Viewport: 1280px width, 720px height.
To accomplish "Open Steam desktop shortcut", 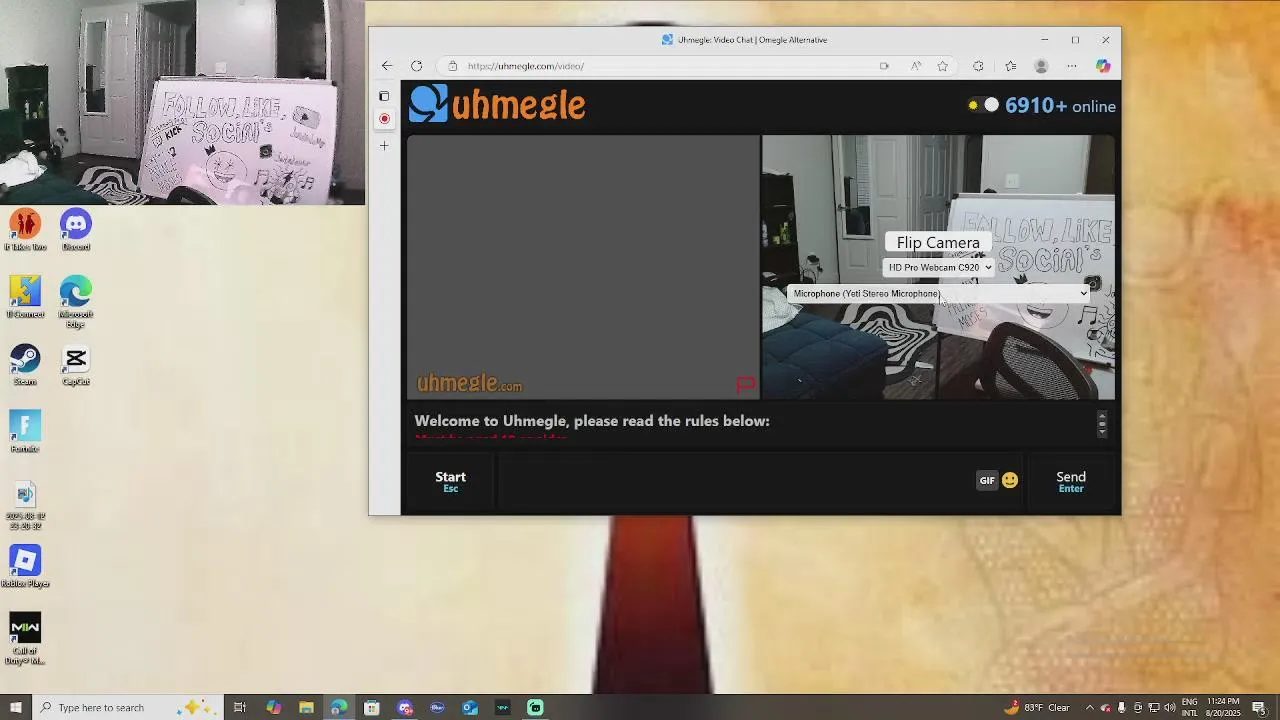I will click(x=25, y=365).
